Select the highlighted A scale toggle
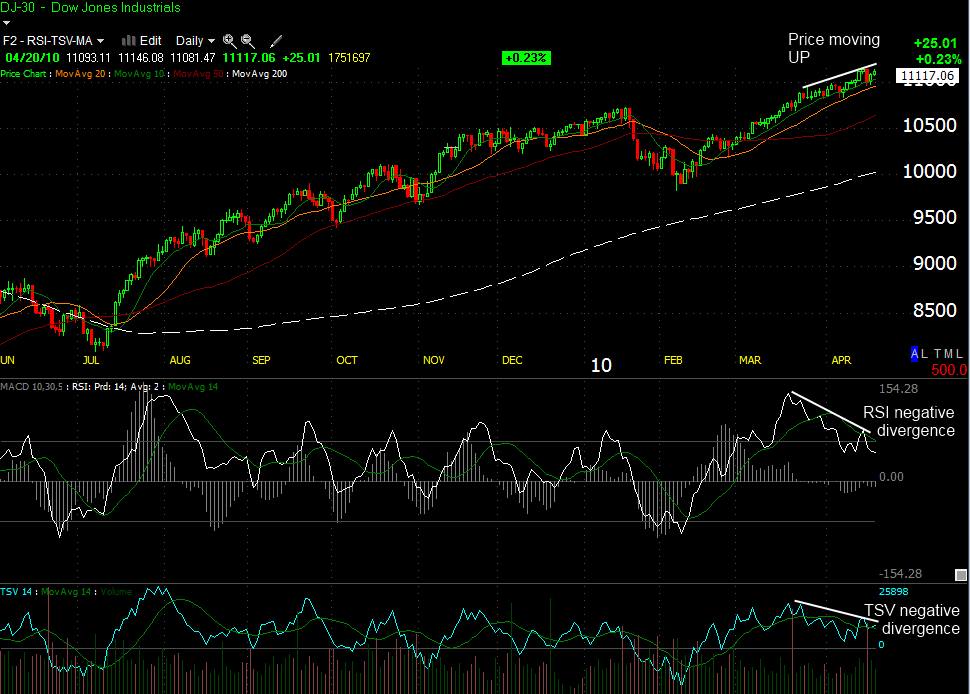Screen dimensions: 970x694 click(914, 354)
